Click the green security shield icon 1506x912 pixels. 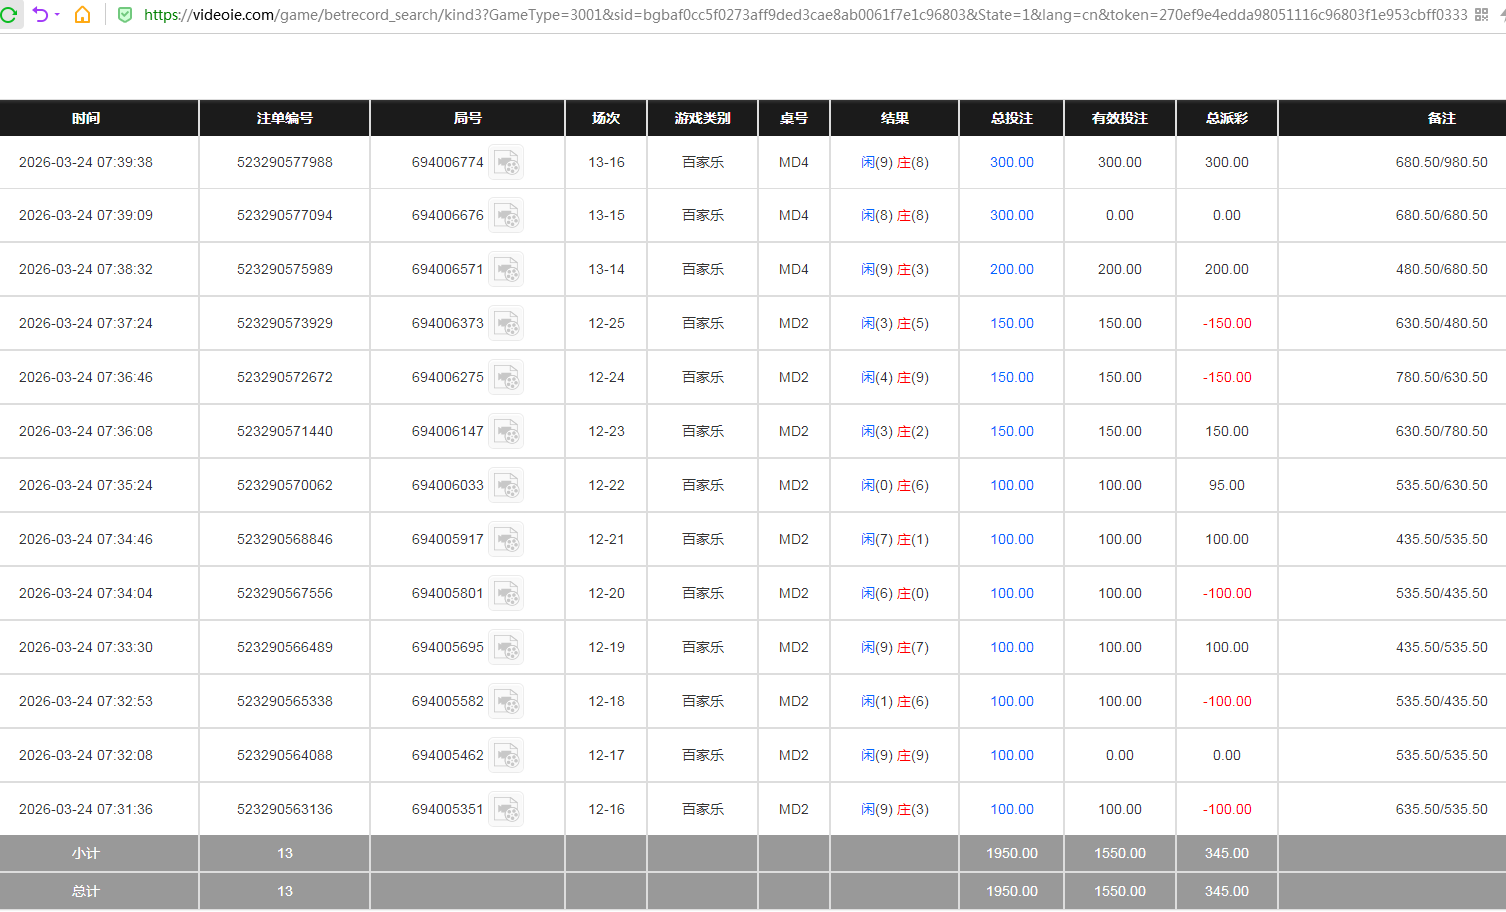tap(125, 15)
